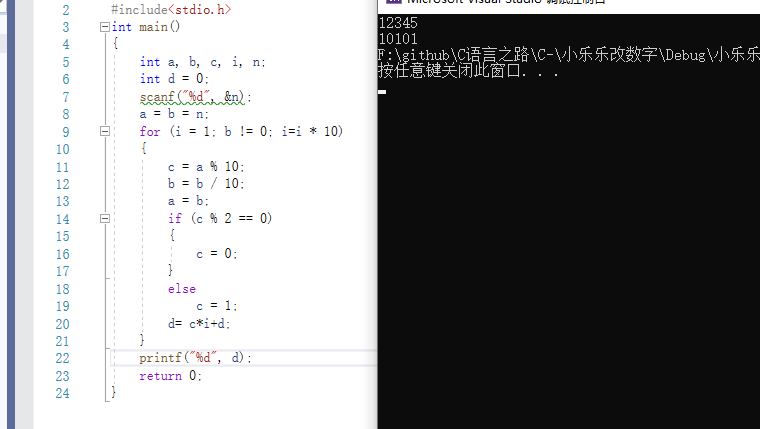This screenshot has height=429, width=760.
Task: Collapse the for loop fold toggle
Action: click(105, 131)
